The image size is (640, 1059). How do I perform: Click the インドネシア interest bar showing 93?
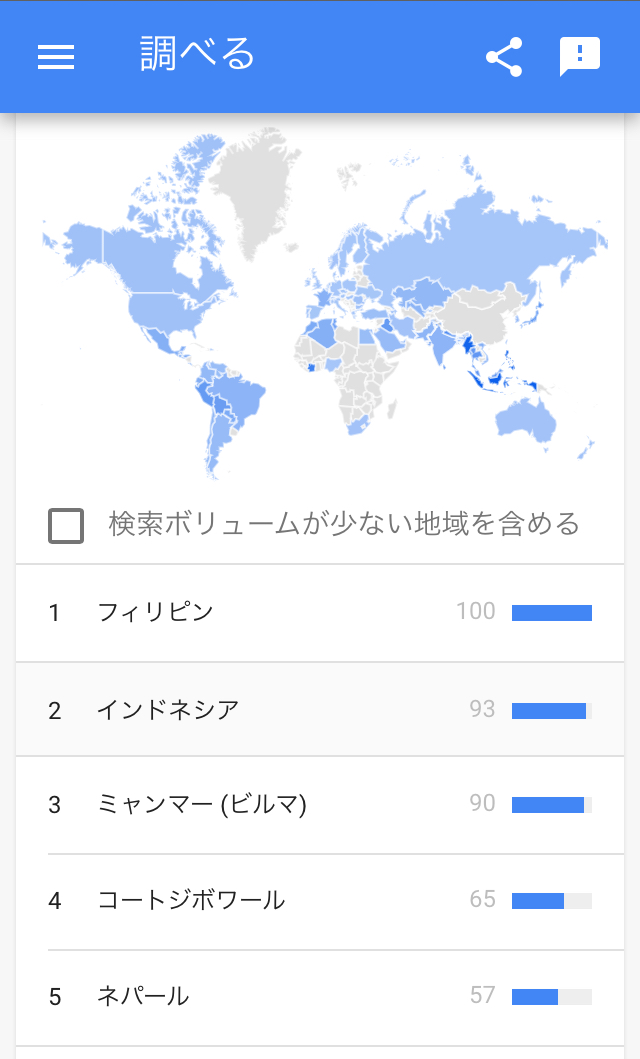(551, 711)
